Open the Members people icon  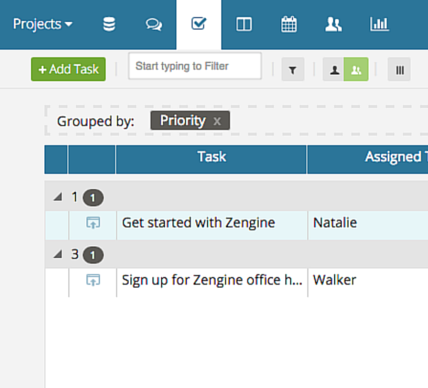333,24
